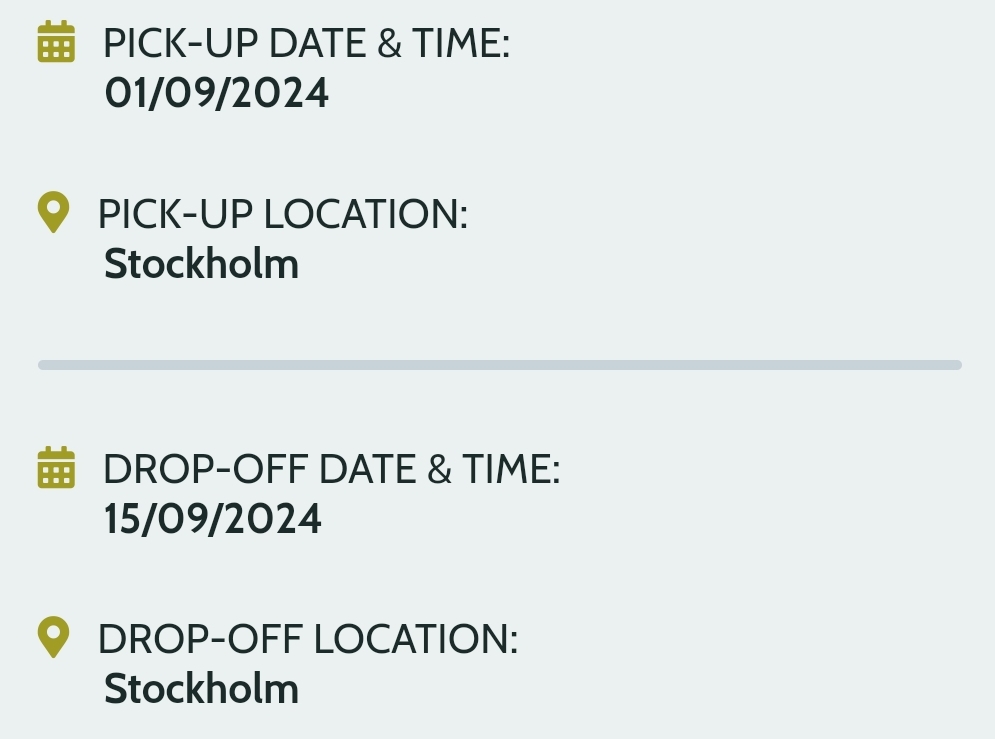The height and width of the screenshot is (739, 995).
Task: Tap the calendar icon beside 15/09/2024
Action: [56, 468]
